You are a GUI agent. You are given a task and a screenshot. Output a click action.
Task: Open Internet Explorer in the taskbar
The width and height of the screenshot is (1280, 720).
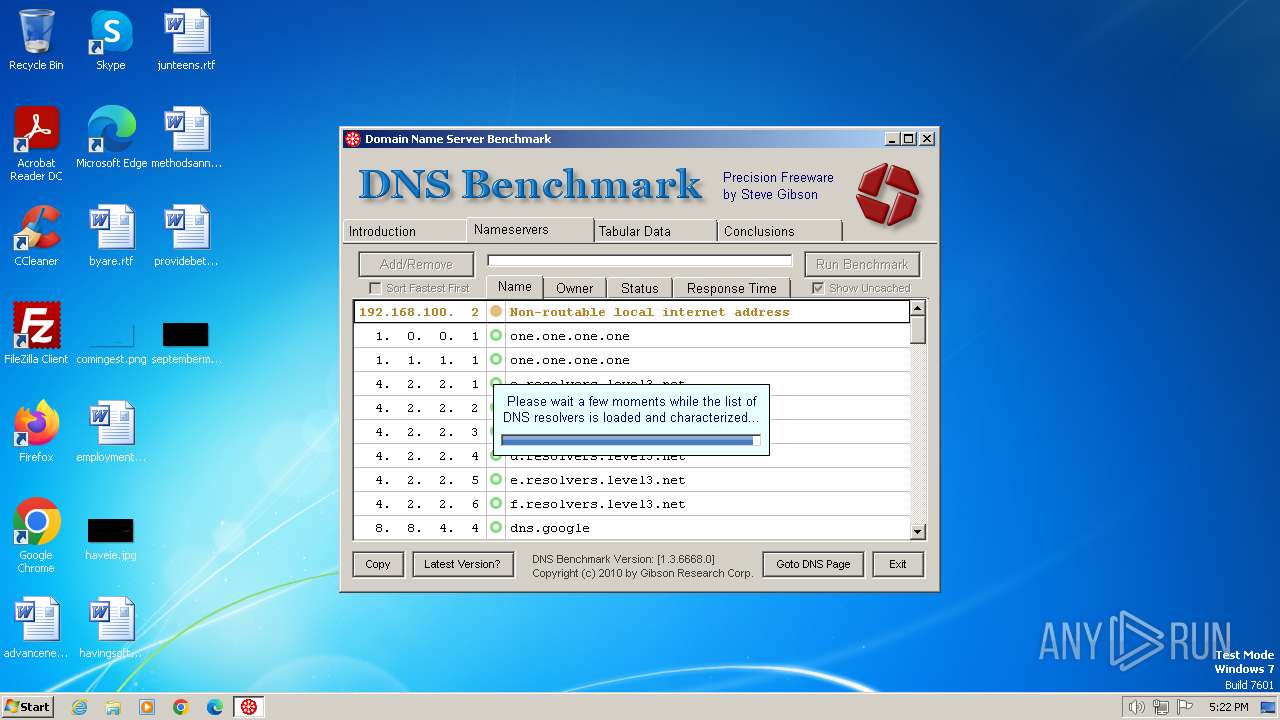pyautogui.click(x=79, y=707)
